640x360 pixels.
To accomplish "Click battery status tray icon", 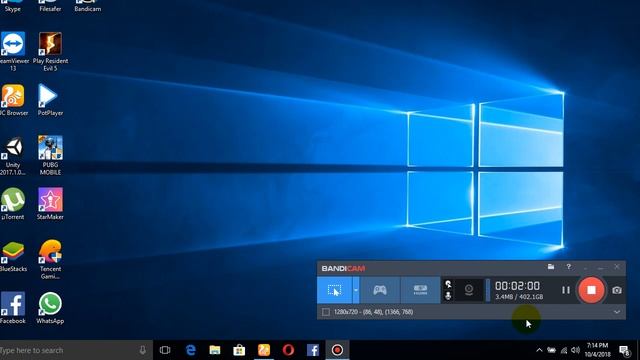I will click(x=551, y=350).
